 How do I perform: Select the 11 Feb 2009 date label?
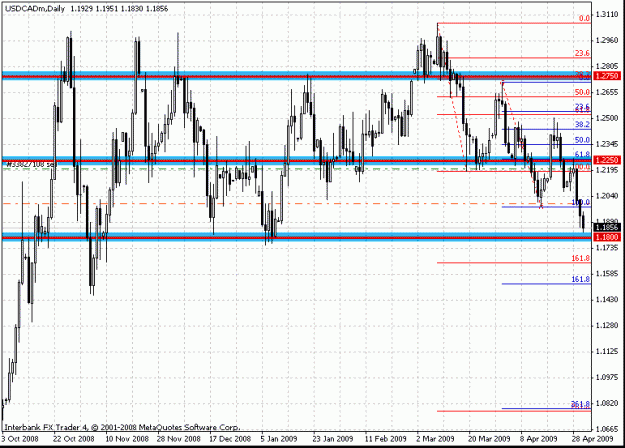[x=385, y=439]
